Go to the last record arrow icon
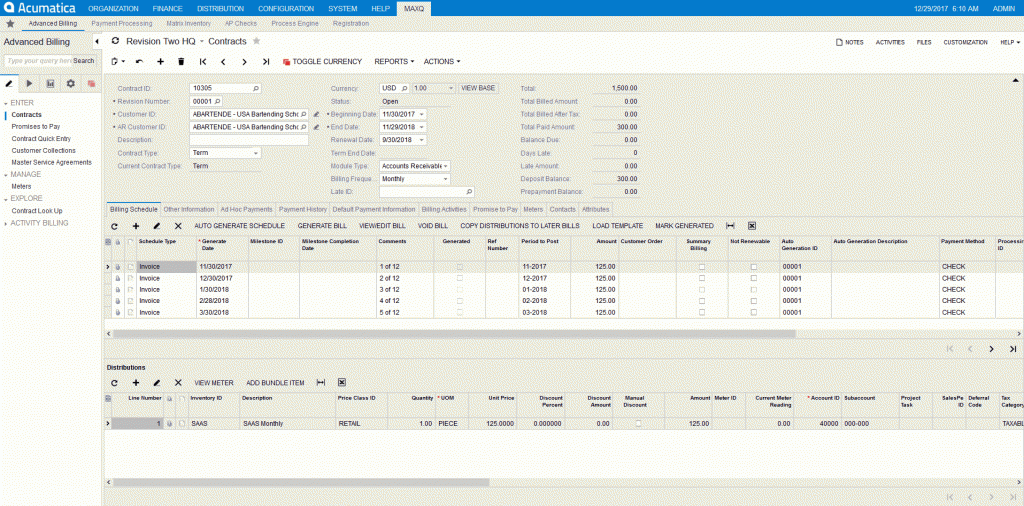 (x=266, y=61)
